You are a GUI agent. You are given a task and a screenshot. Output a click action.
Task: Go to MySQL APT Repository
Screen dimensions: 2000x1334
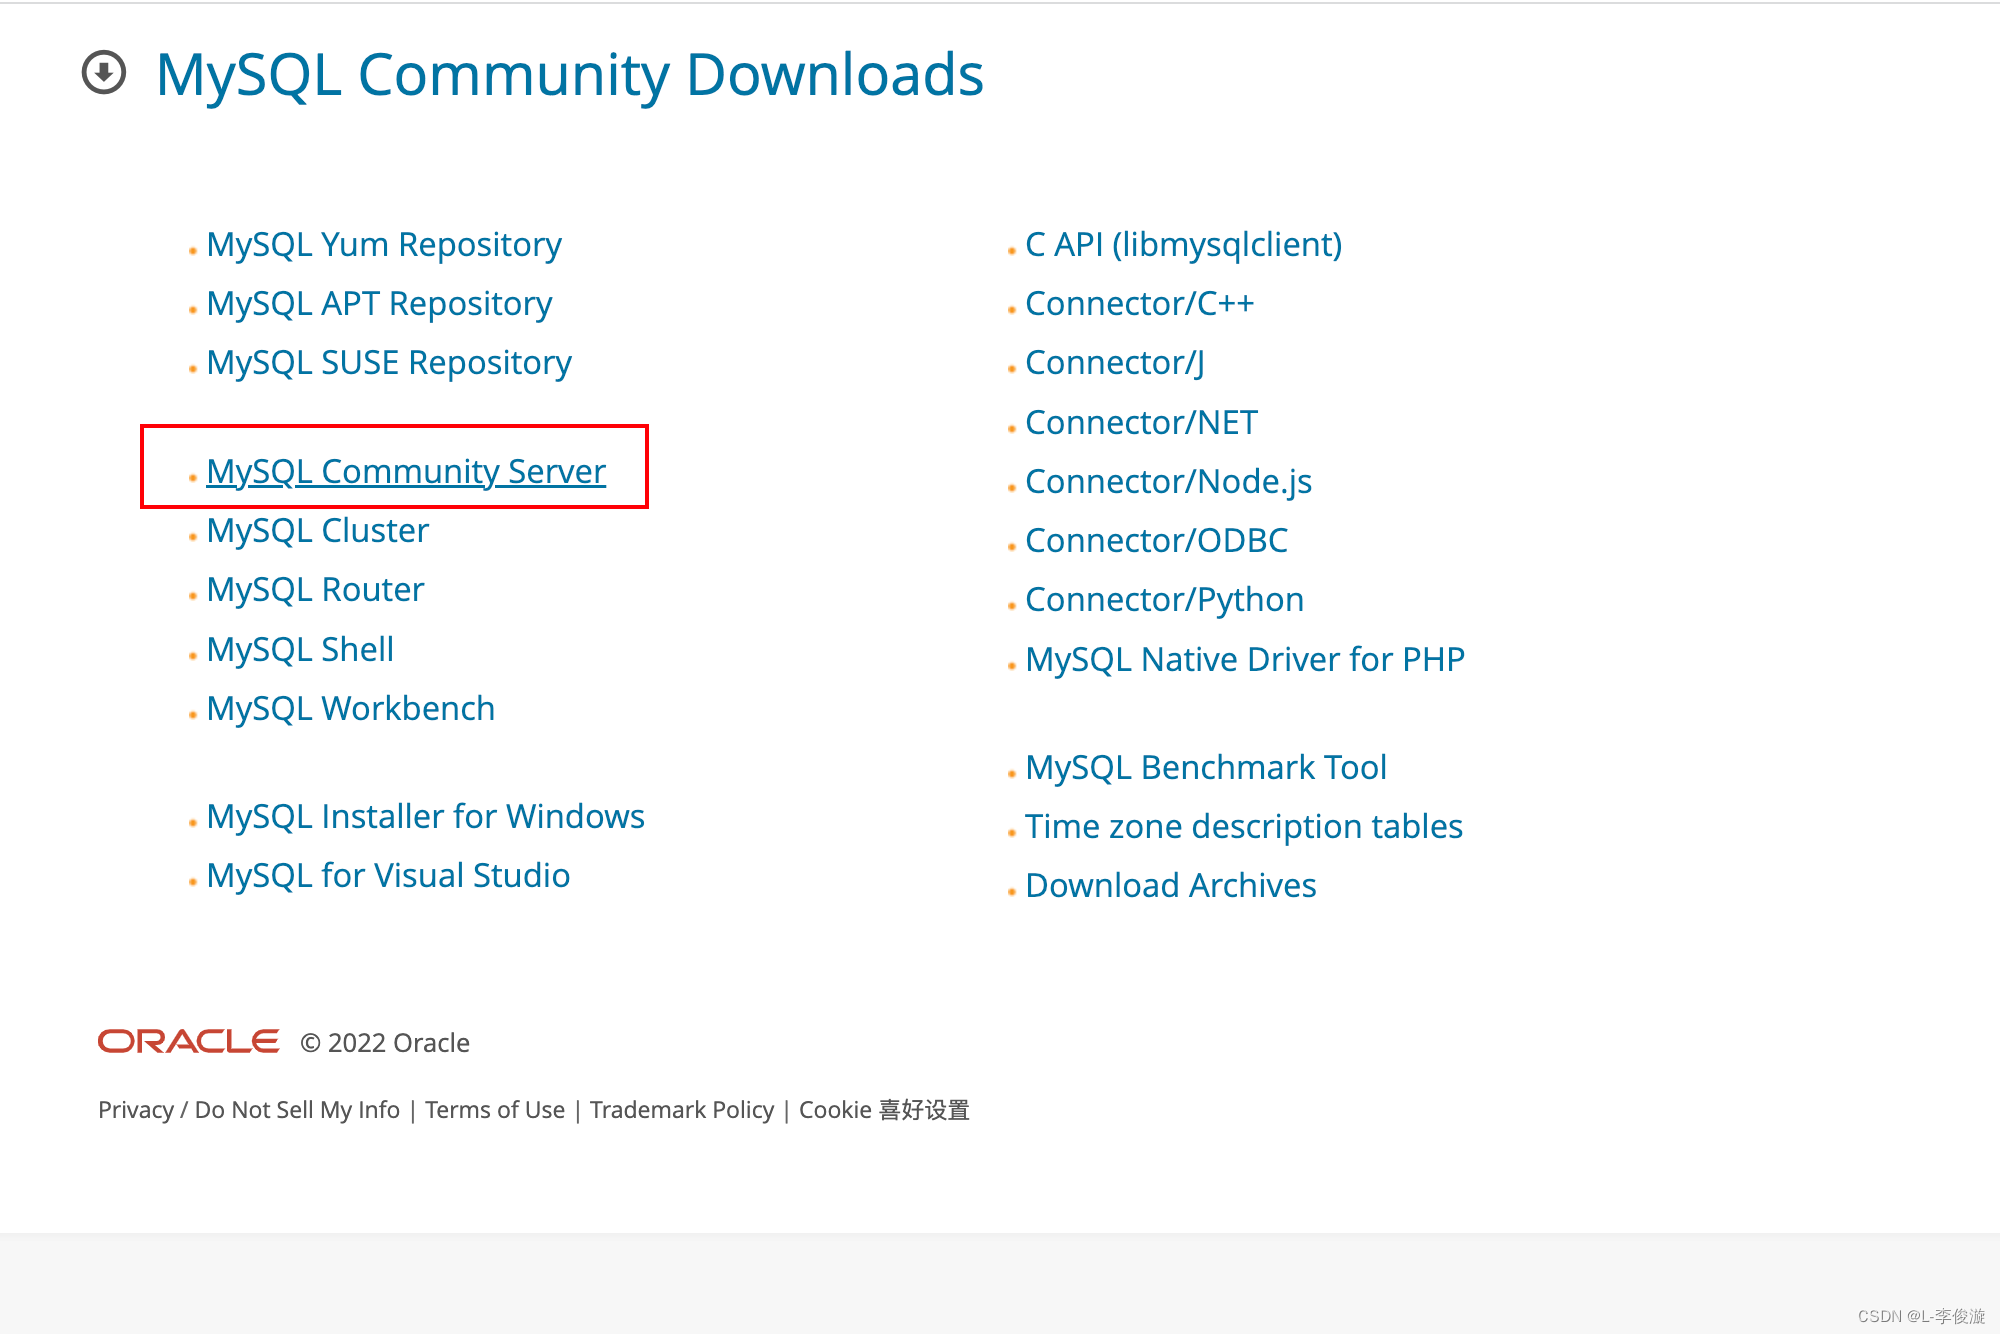378,304
